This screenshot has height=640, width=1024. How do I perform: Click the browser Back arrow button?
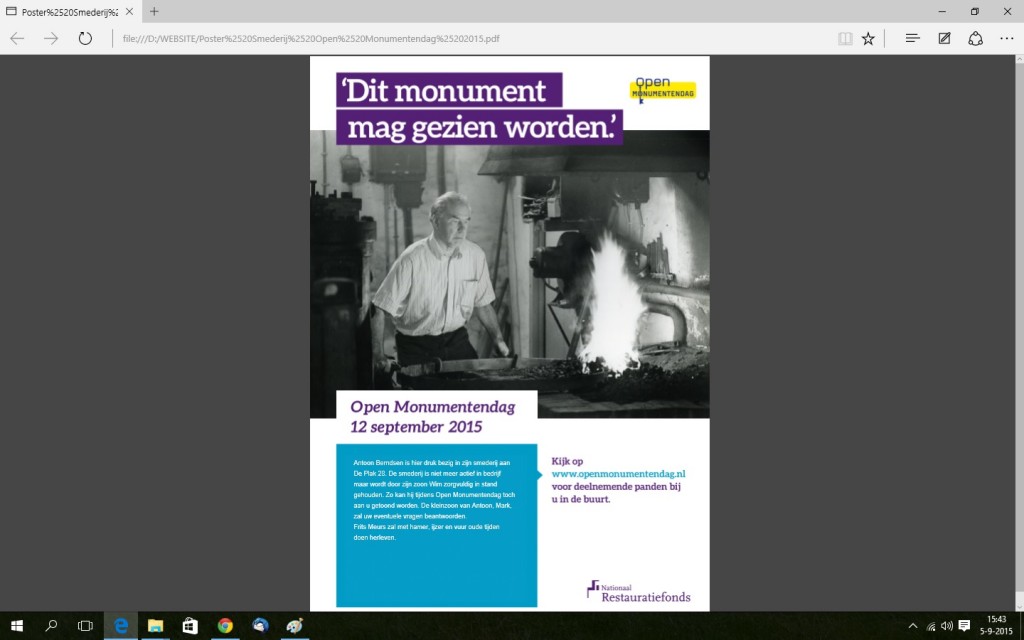point(17,38)
